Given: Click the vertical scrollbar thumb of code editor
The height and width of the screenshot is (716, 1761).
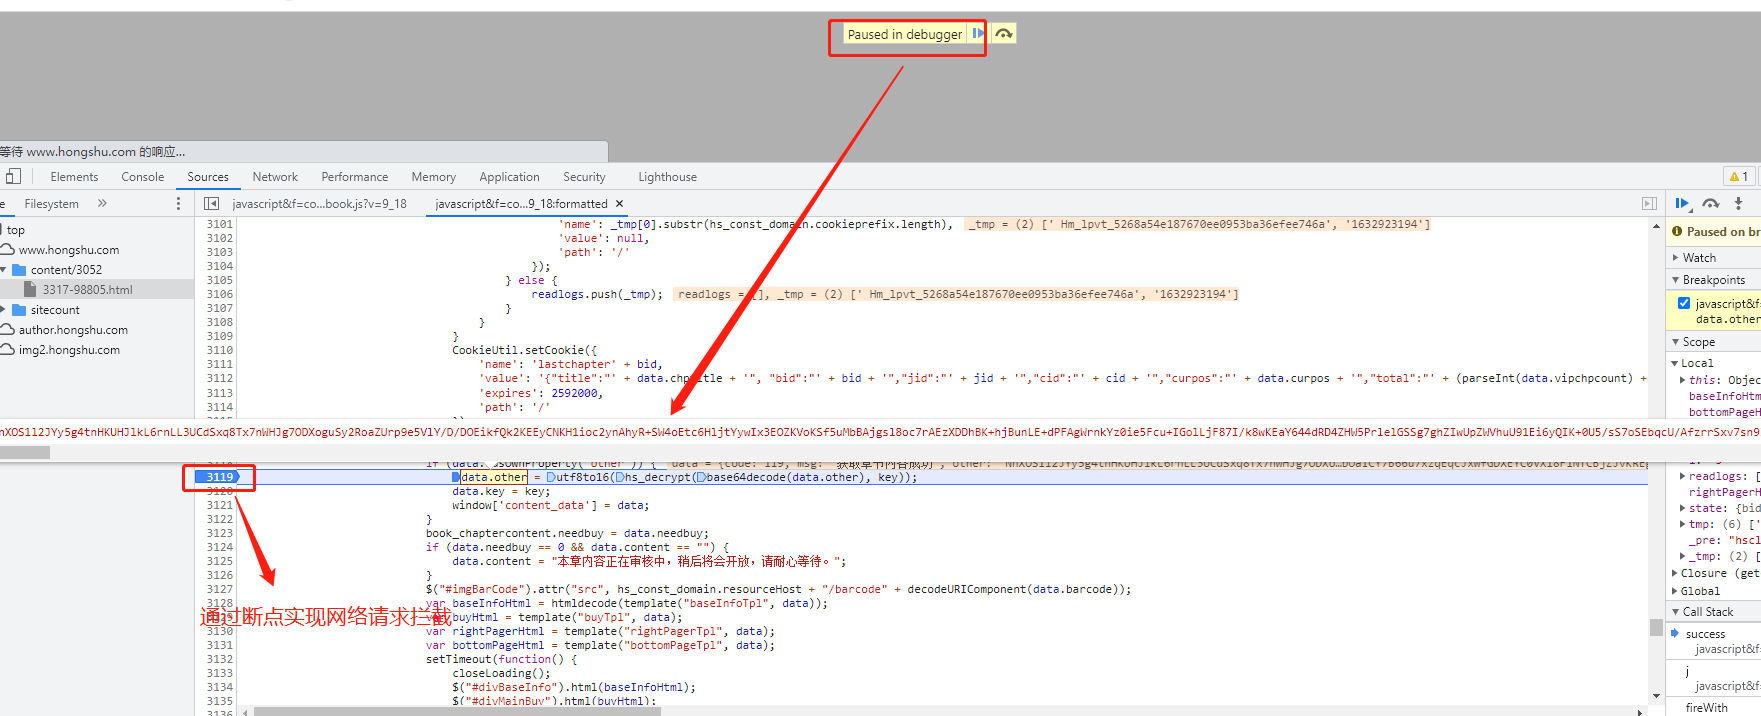Looking at the screenshot, I should tap(1656, 628).
